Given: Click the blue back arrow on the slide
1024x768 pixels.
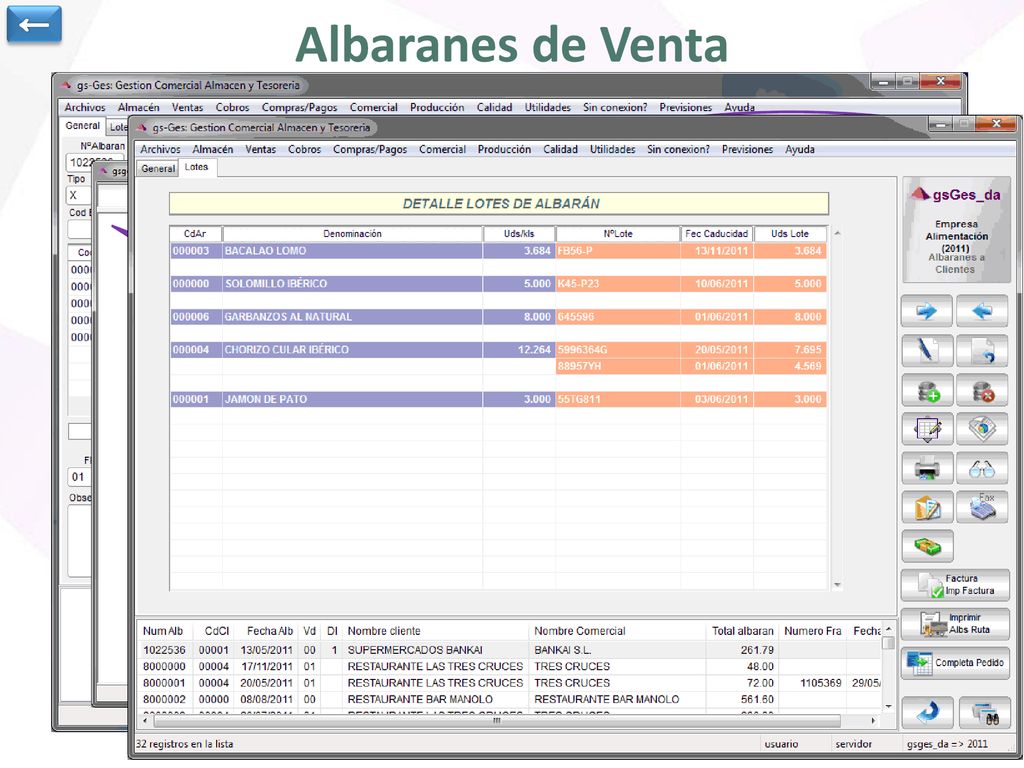Looking at the screenshot, I should pos(34,24).
